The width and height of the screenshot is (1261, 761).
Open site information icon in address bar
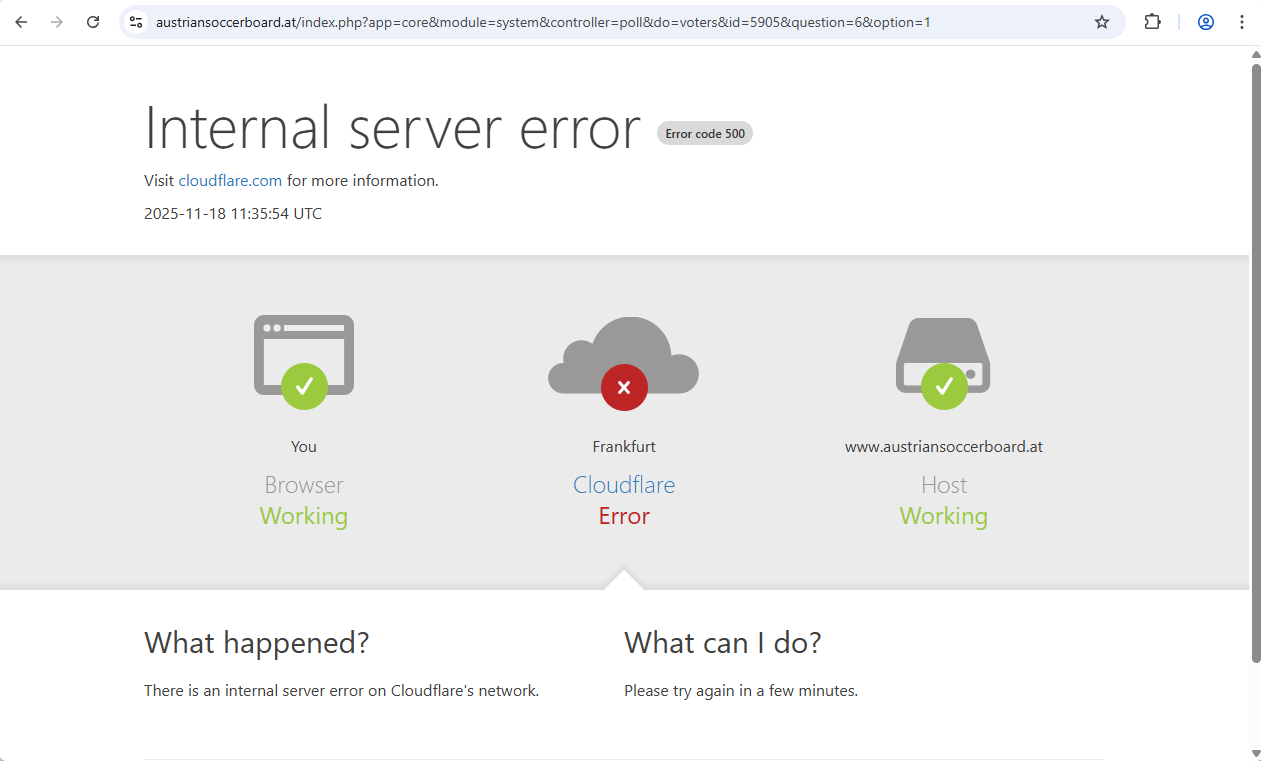pyautogui.click(x=137, y=22)
